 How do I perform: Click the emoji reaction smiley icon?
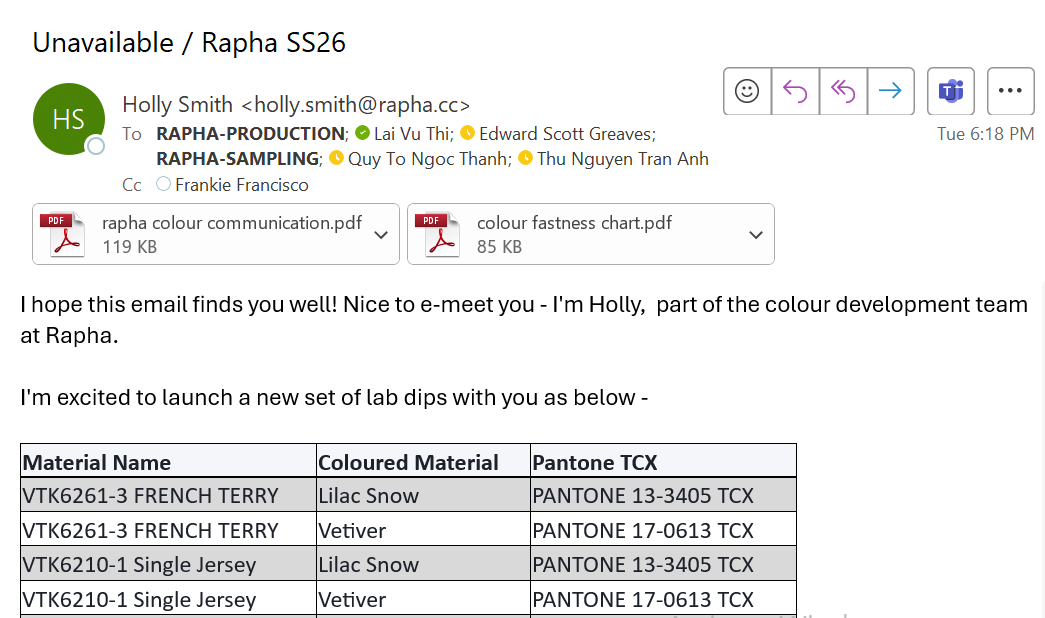click(x=747, y=91)
